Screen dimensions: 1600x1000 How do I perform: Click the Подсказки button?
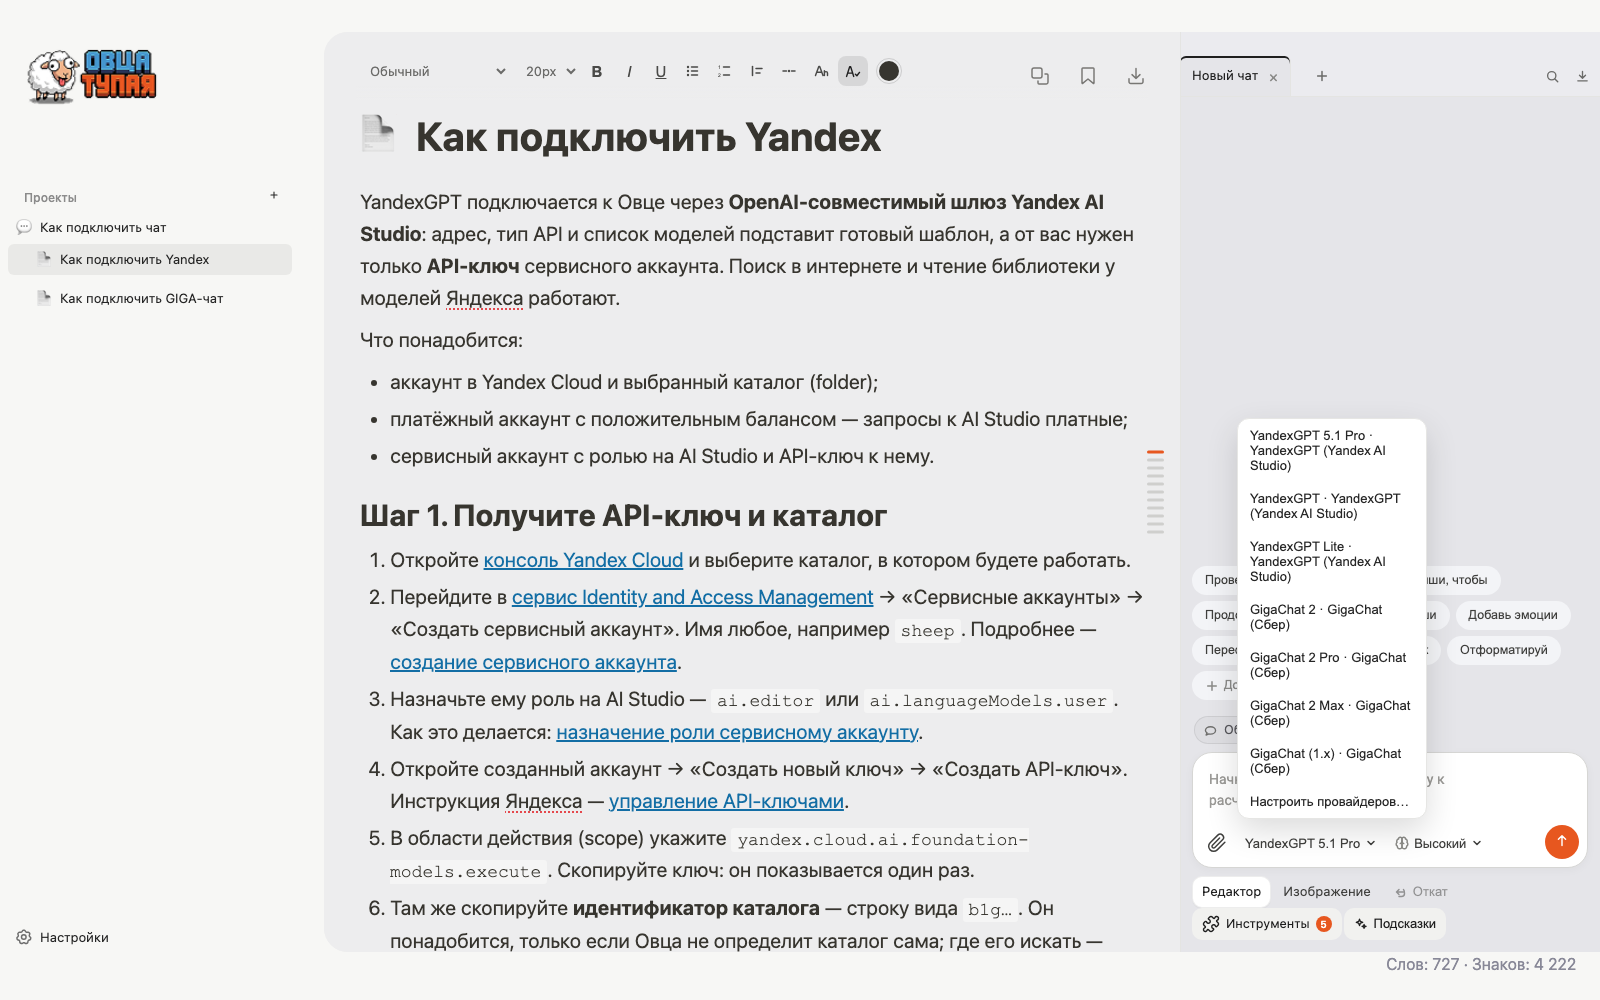click(x=1395, y=924)
